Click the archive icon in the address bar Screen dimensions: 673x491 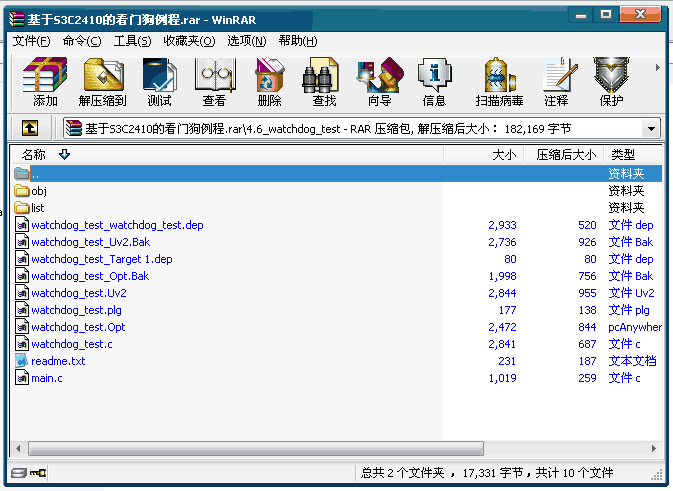coord(74,128)
